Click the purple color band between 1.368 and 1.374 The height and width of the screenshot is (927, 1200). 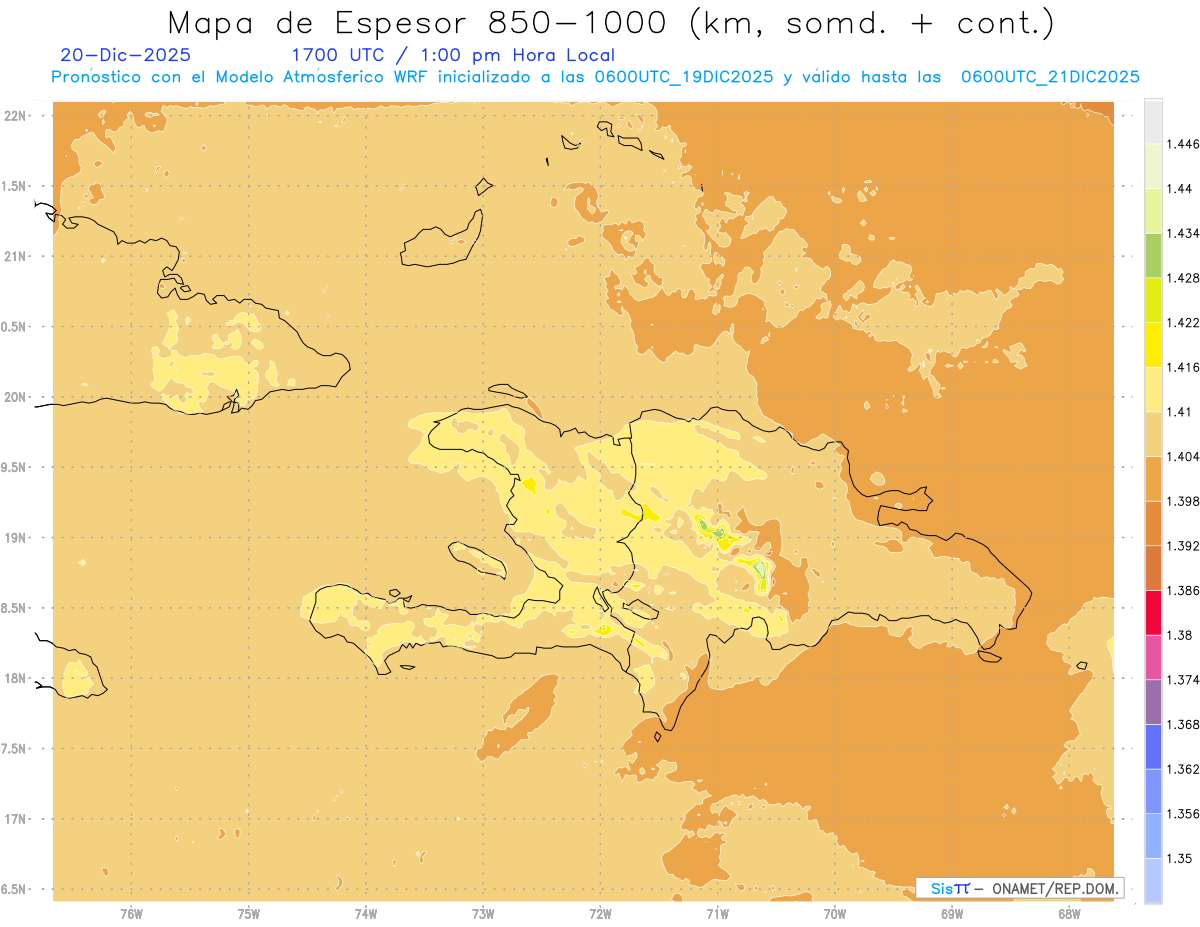click(1153, 702)
